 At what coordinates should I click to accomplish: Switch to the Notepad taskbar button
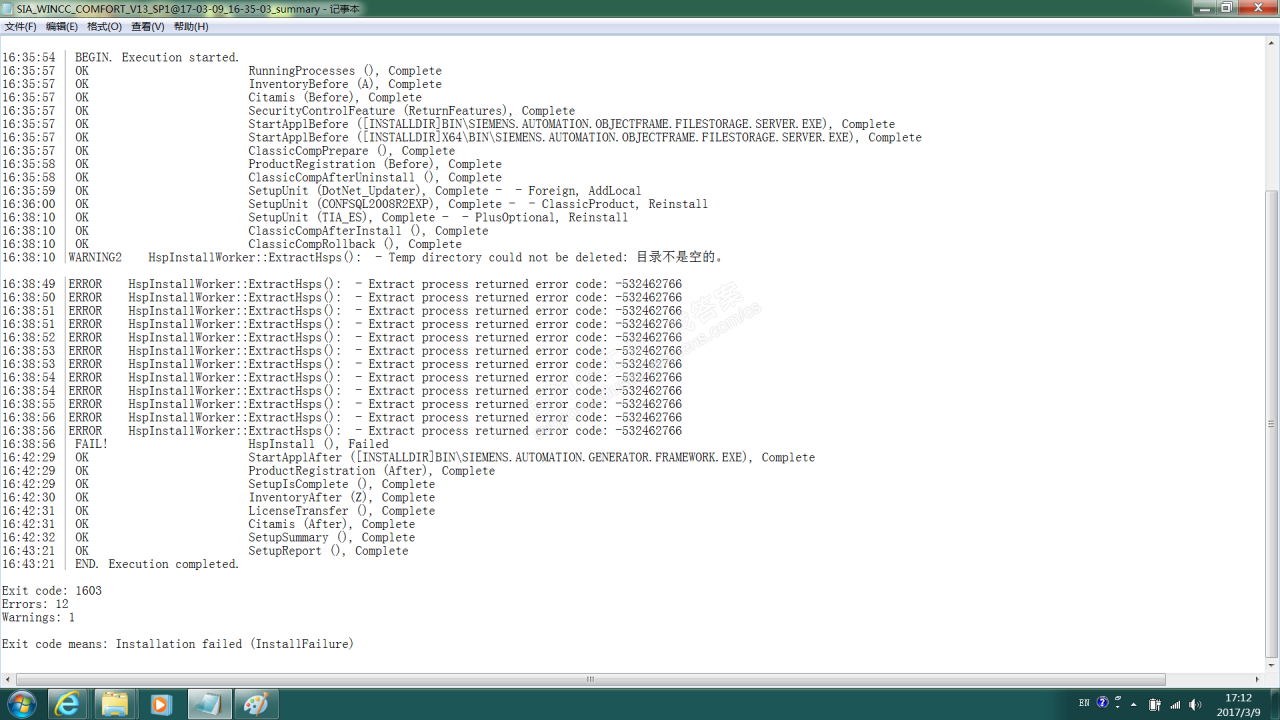point(208,704)
